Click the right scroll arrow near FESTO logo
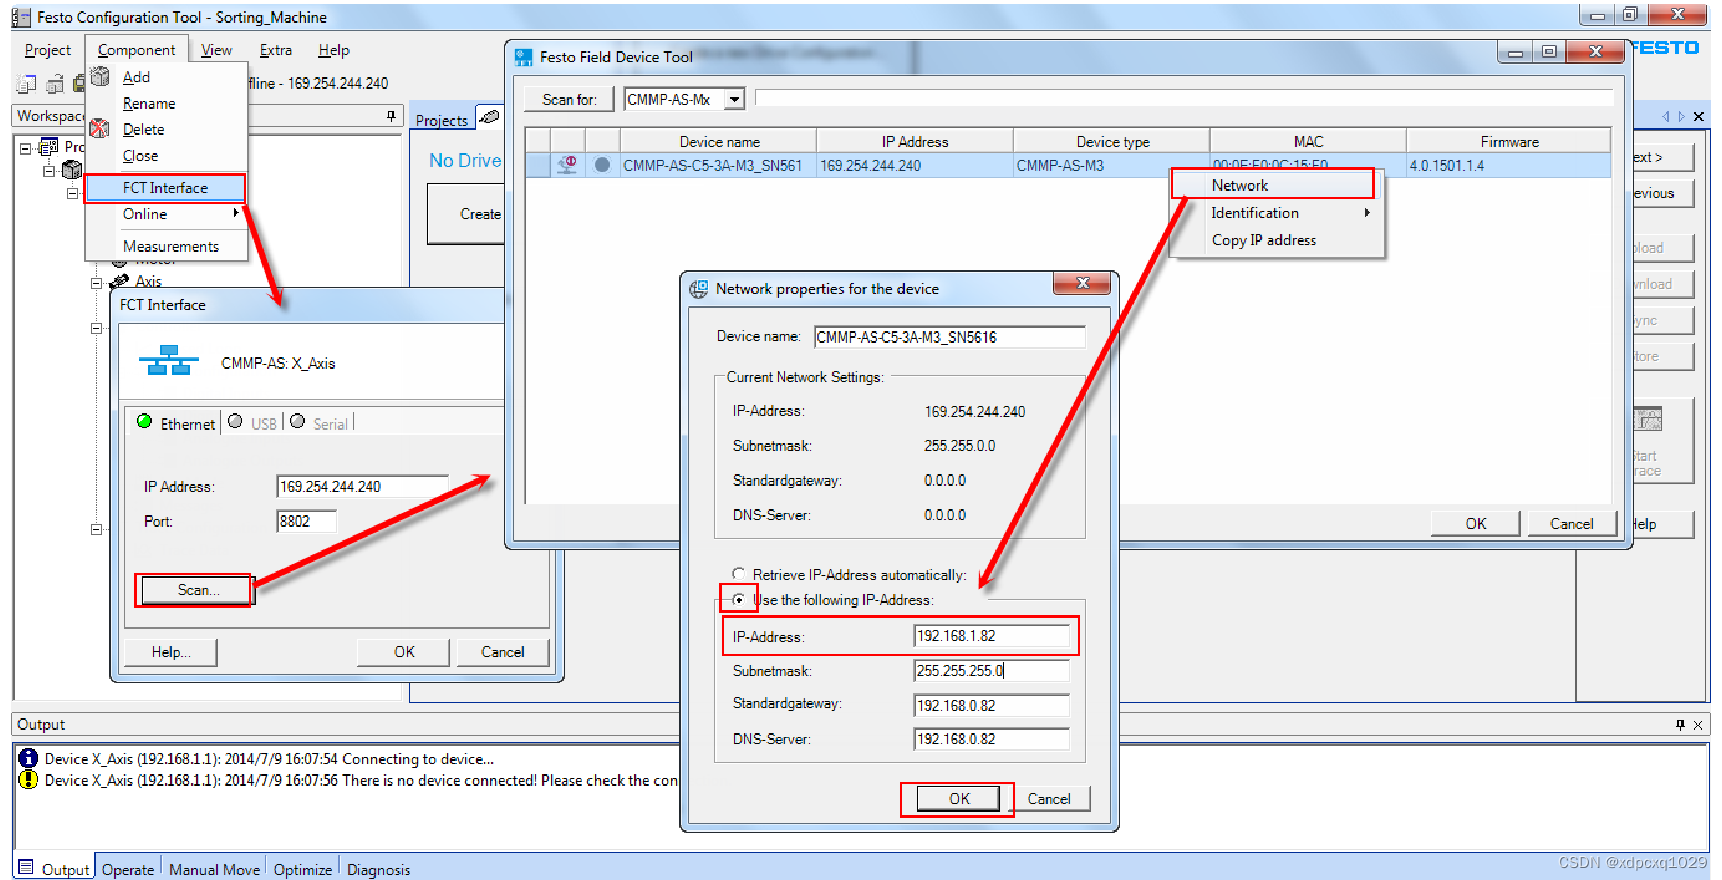 1682,117
